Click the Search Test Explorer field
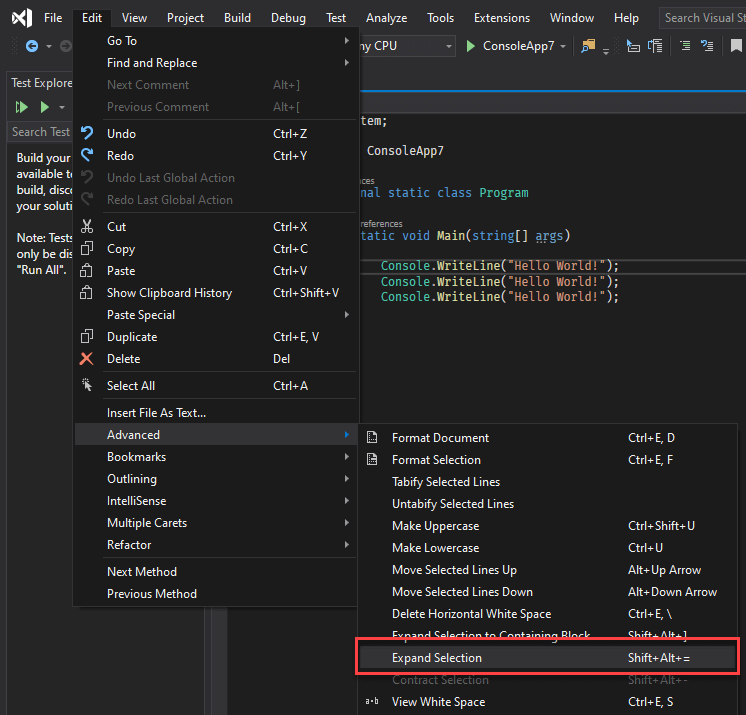746x715 pixels. point(40,132)
